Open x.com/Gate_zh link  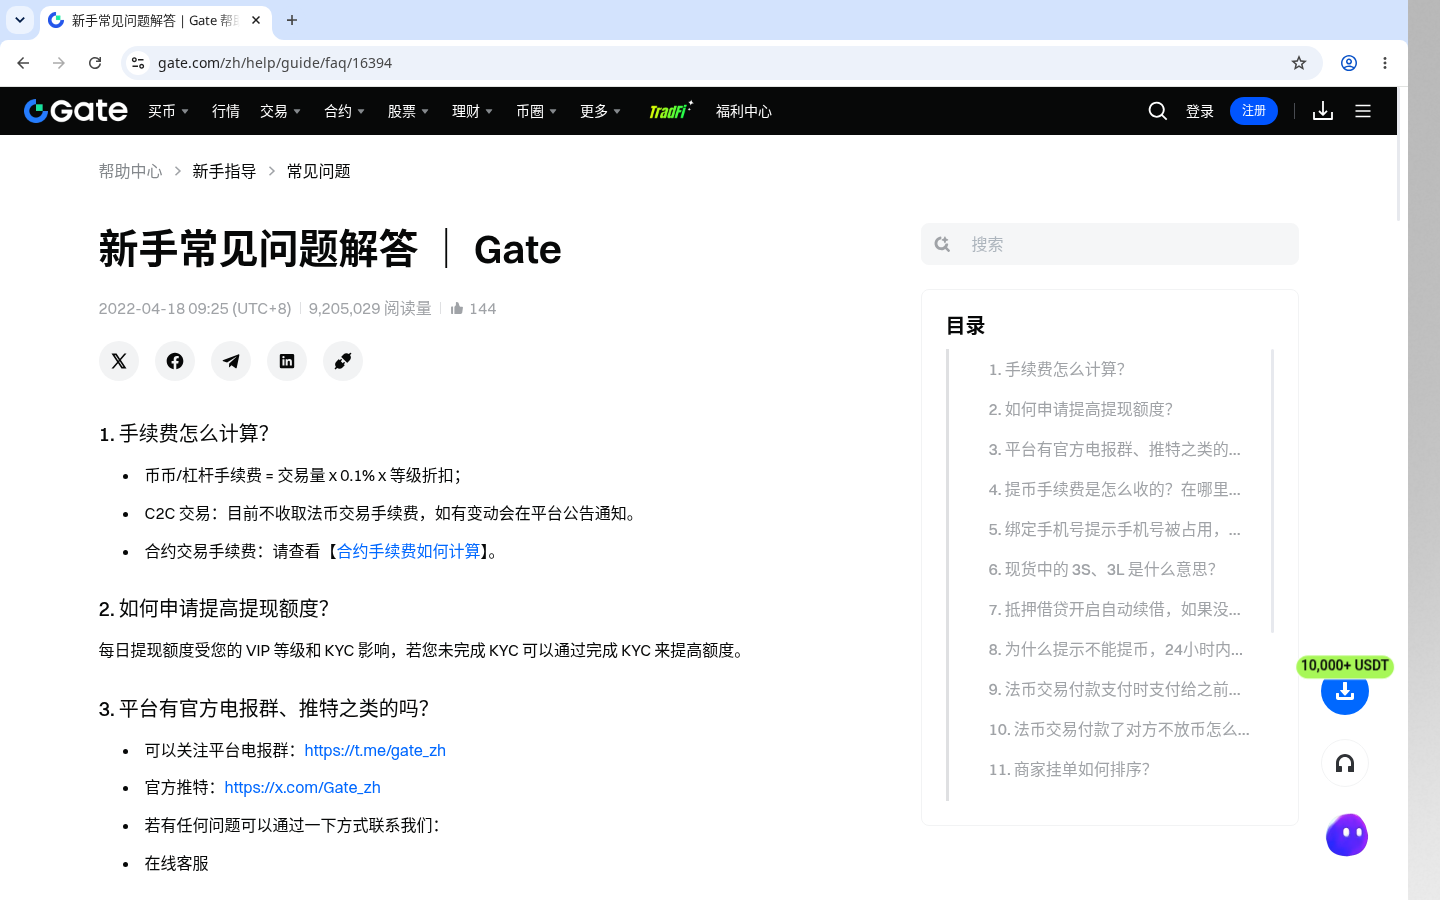(x=302, y=787)
